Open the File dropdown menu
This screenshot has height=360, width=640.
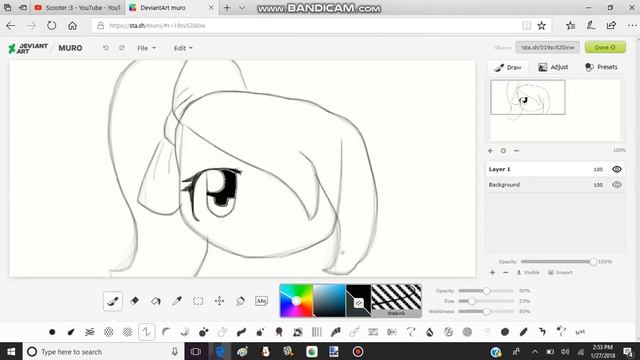pos(147,48)
